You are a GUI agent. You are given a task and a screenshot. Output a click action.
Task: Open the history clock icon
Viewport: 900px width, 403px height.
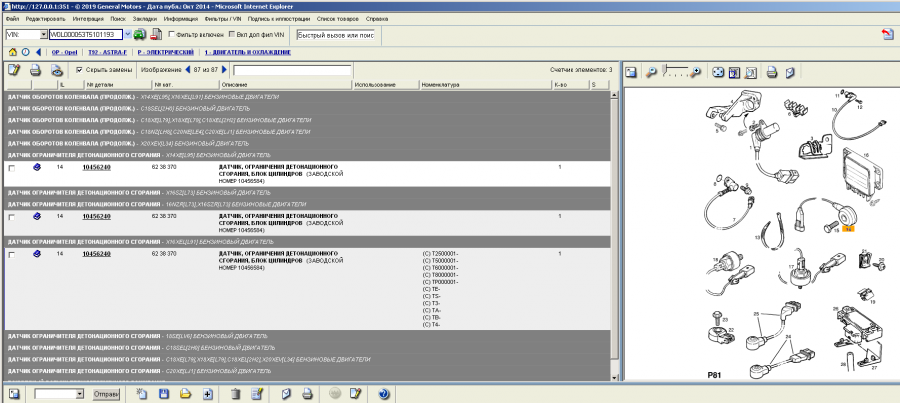coord(25,52)
